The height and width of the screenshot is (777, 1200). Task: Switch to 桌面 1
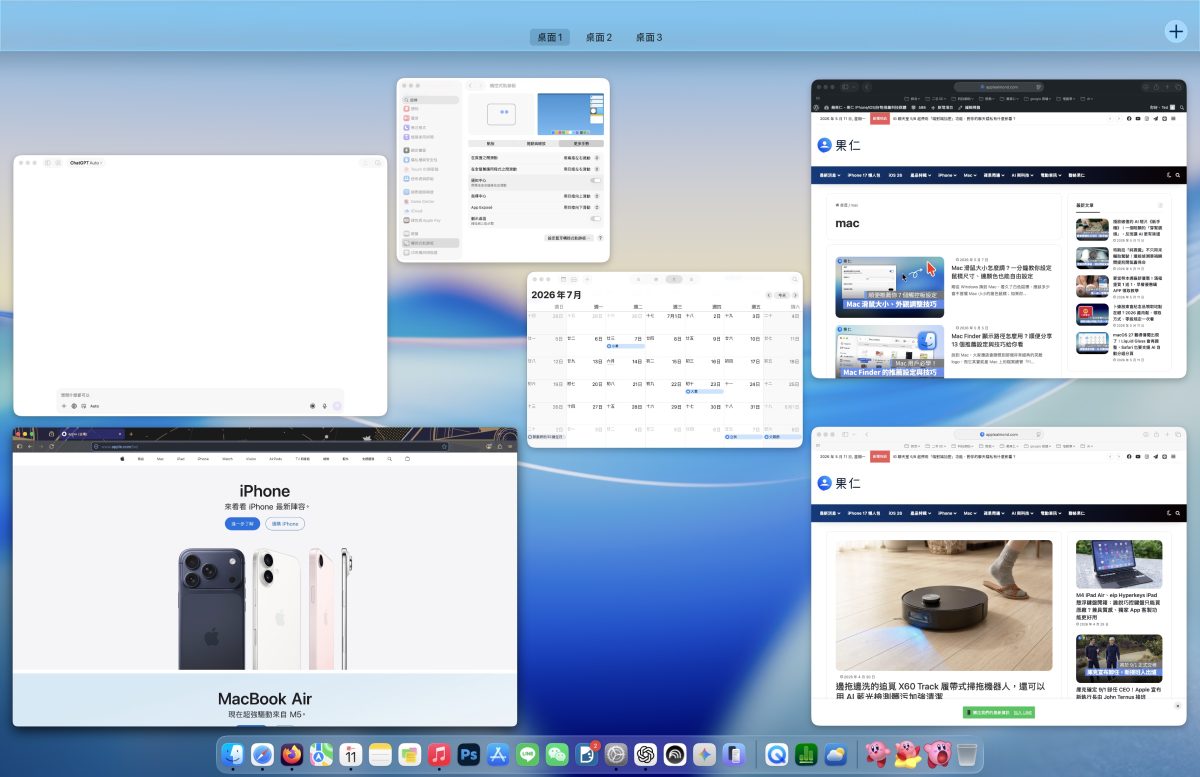point(550,37)
